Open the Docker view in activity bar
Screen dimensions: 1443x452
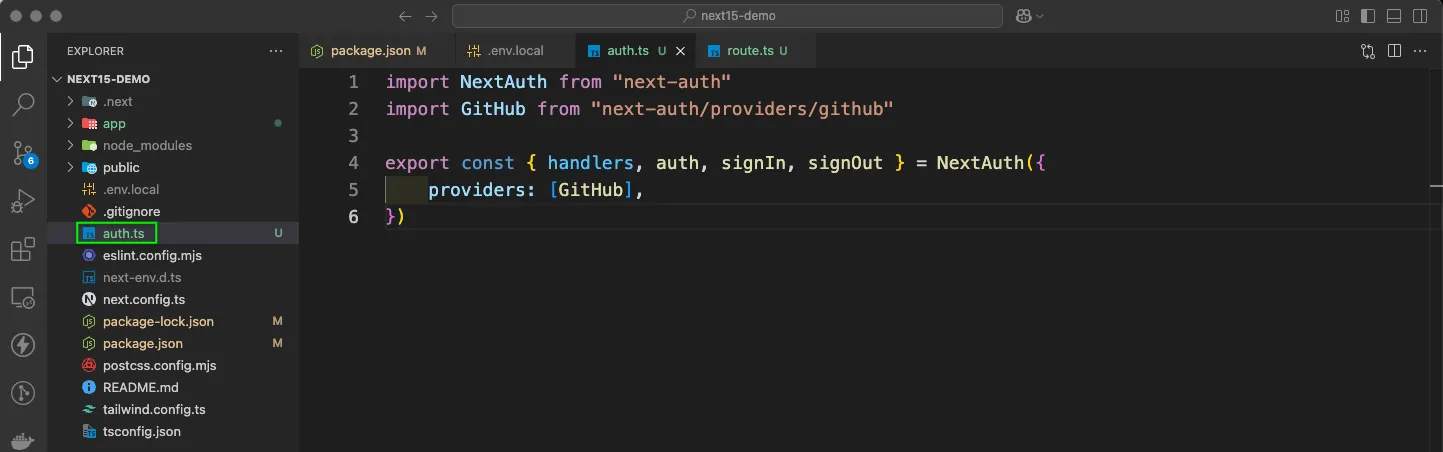pyautogui.click(x=23, y=440)
